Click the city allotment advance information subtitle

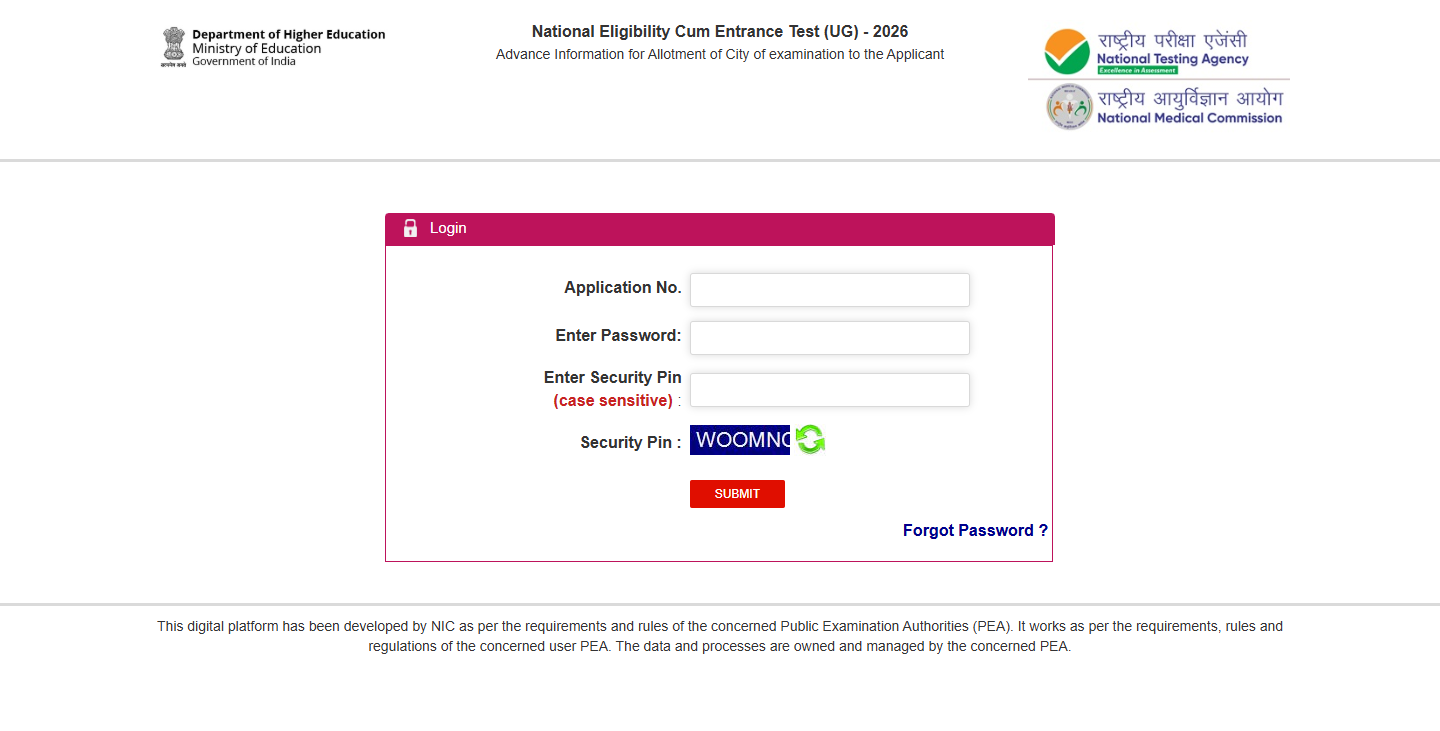coord(720,54)
